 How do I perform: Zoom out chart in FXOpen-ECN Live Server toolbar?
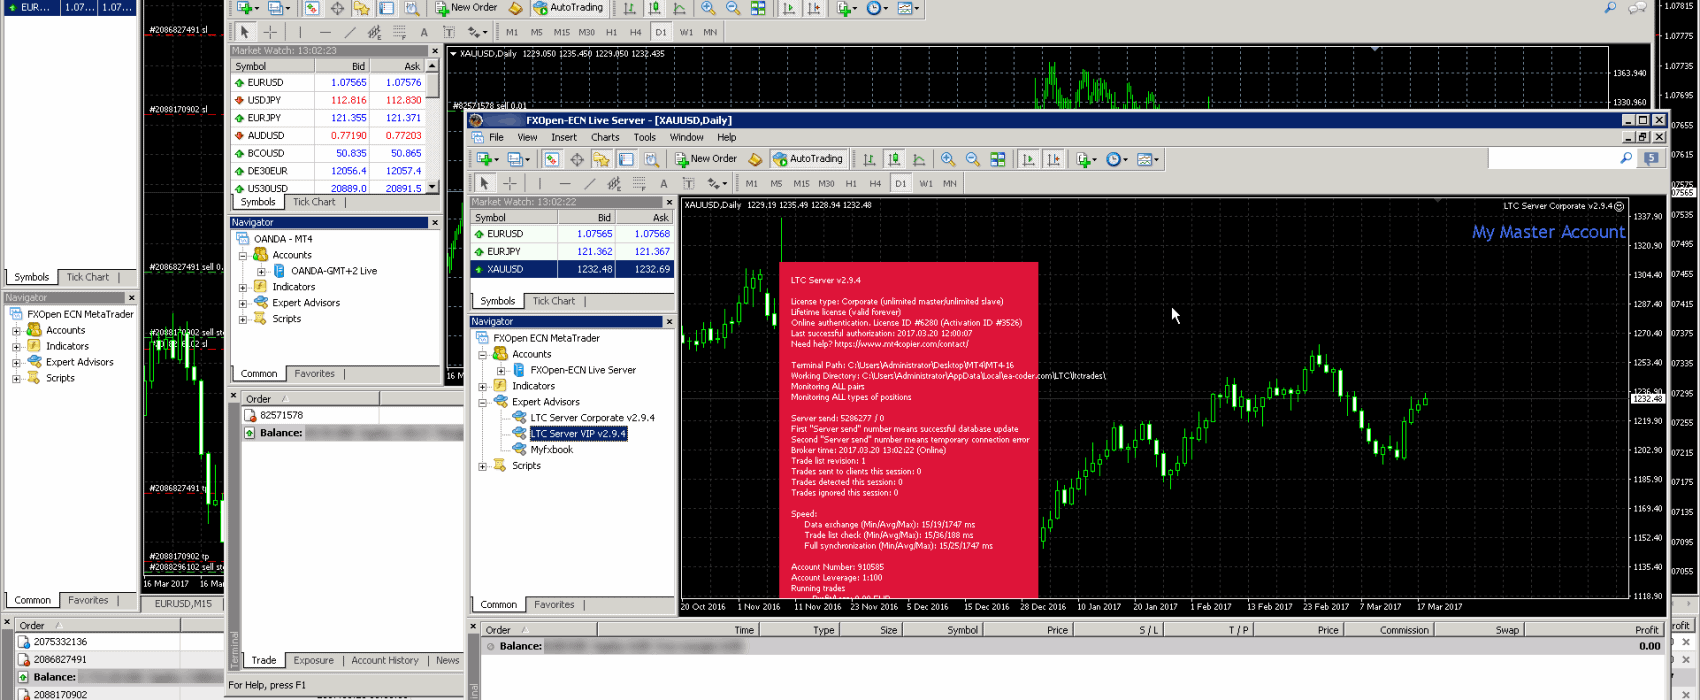point(972,159)
